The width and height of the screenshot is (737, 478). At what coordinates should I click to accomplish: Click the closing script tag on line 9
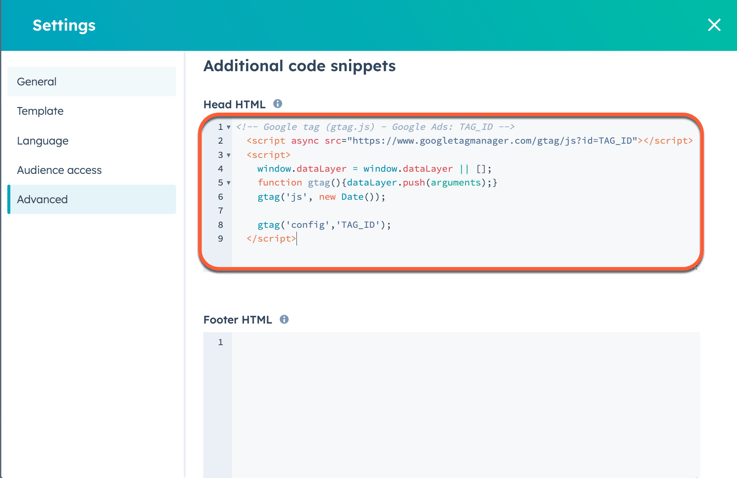(x=271, y=239)
